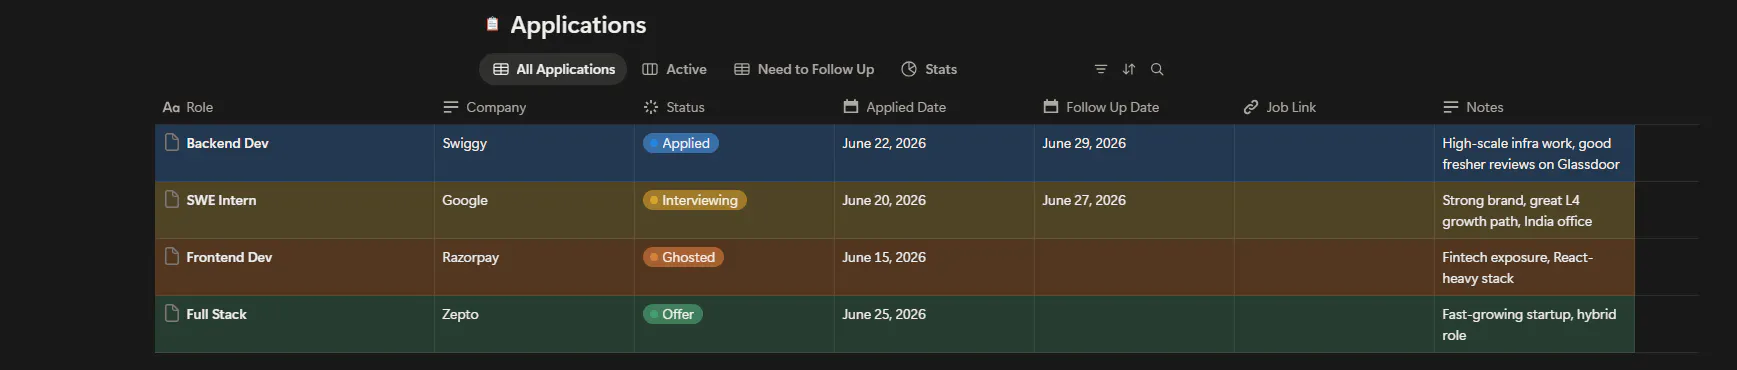Open the SWE Intern page icon
This screenshot has width=1737, height=370.
[172, 199]
